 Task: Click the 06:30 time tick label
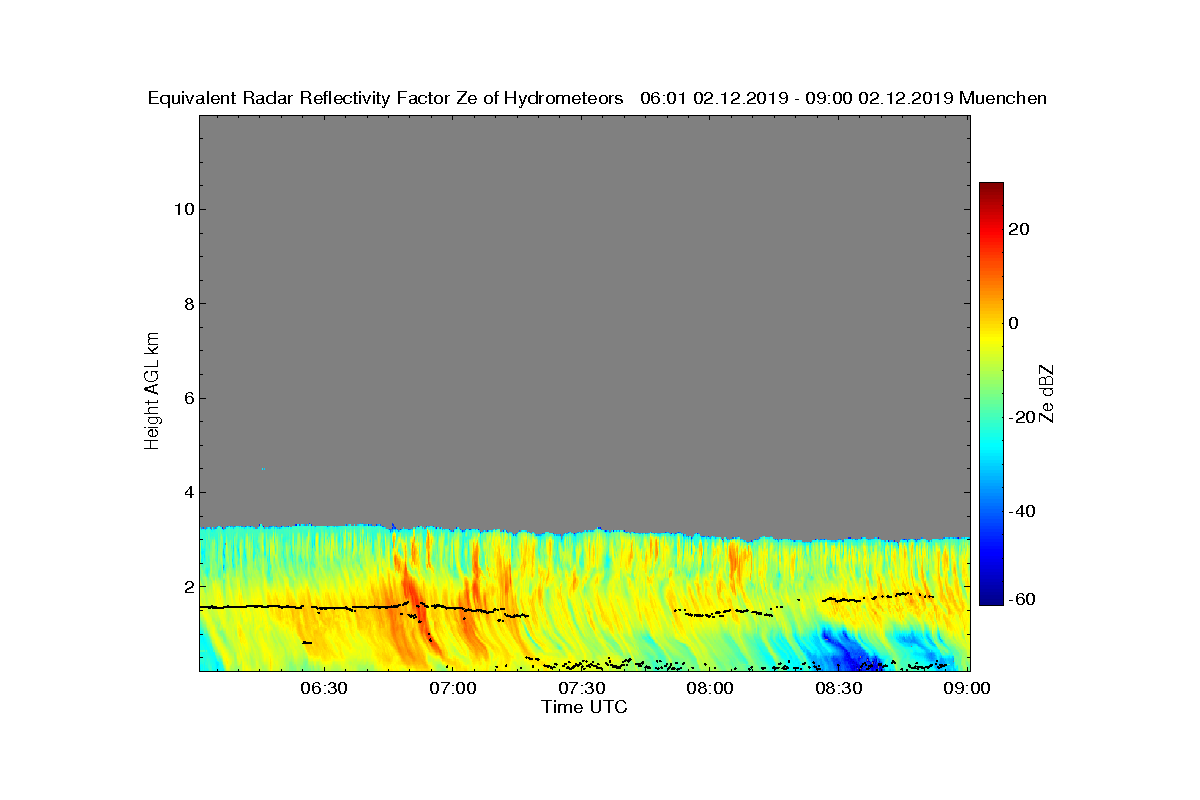point(323,689)
